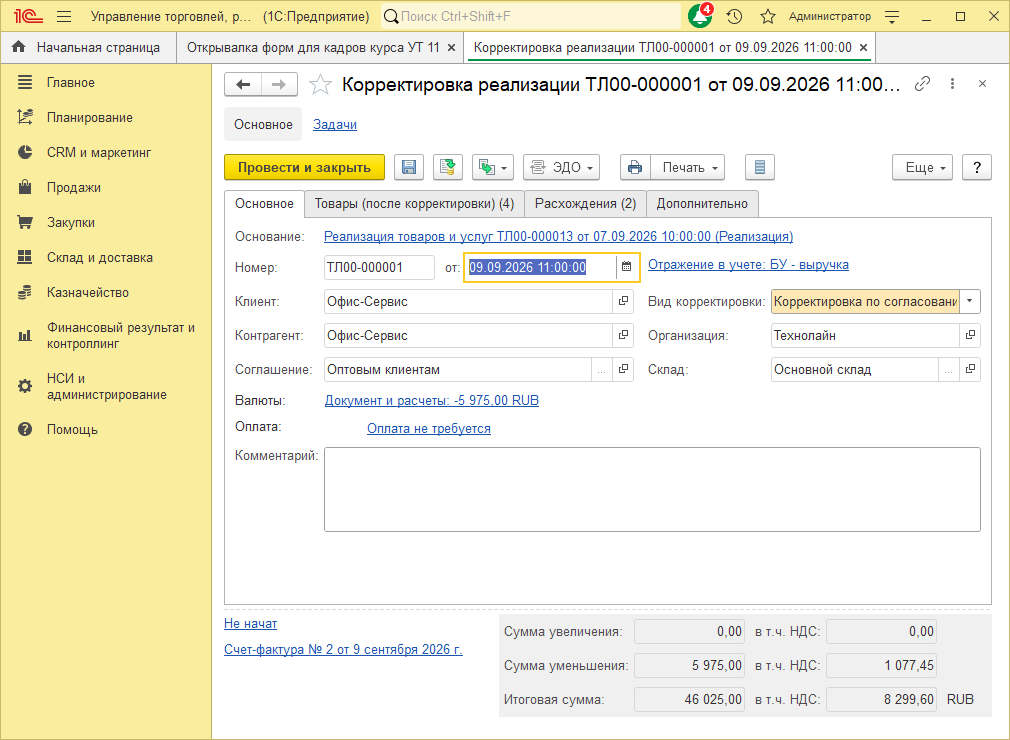1010x740 pixels.
Task: Switch to Расхождения (2) tab
Action: 585,204
